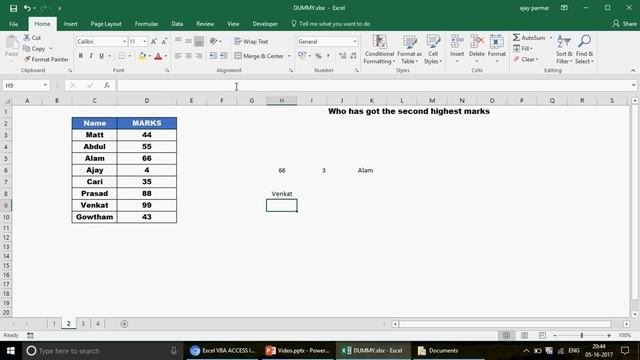Click Tell me what you want to do

331,24
